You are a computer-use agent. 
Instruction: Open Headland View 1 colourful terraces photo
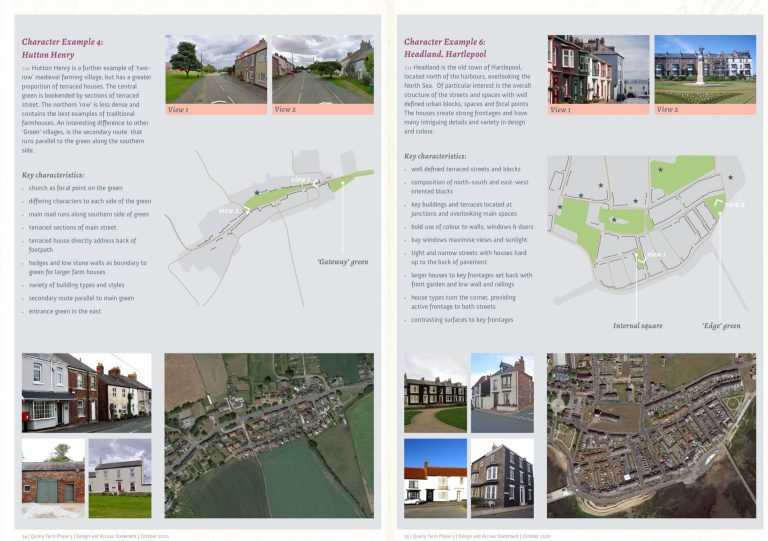[599, 69]
